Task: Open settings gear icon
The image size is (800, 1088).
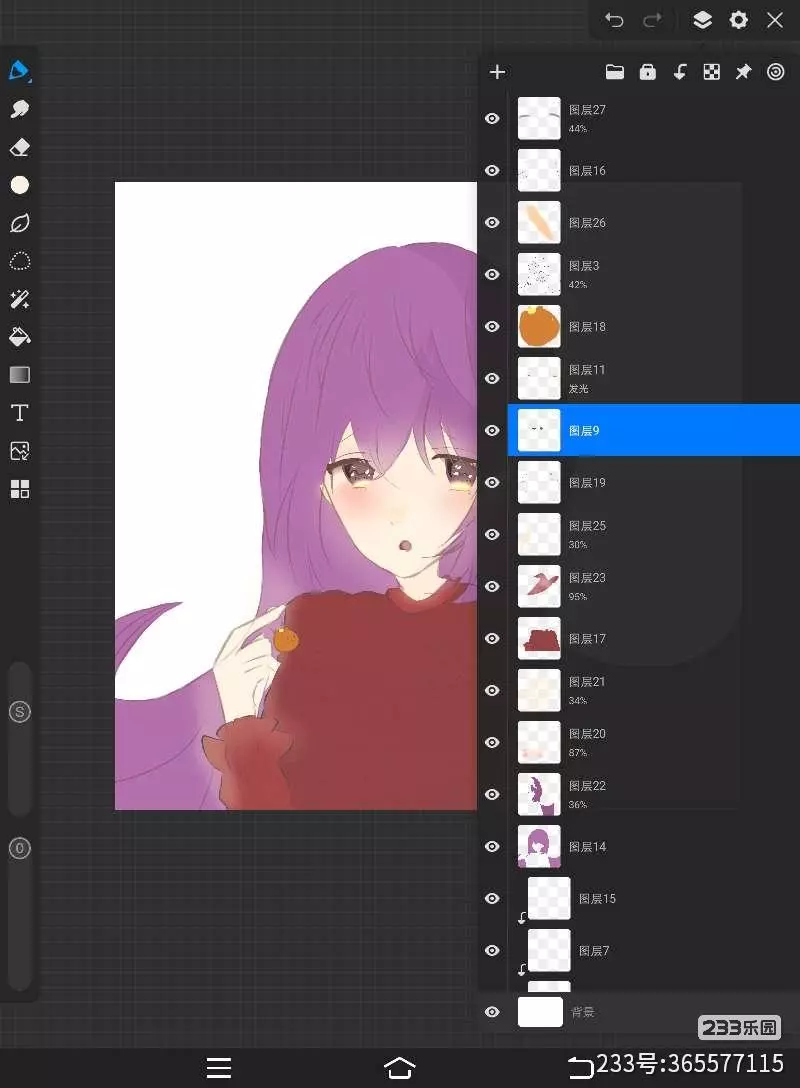Action: pos(739,20)
